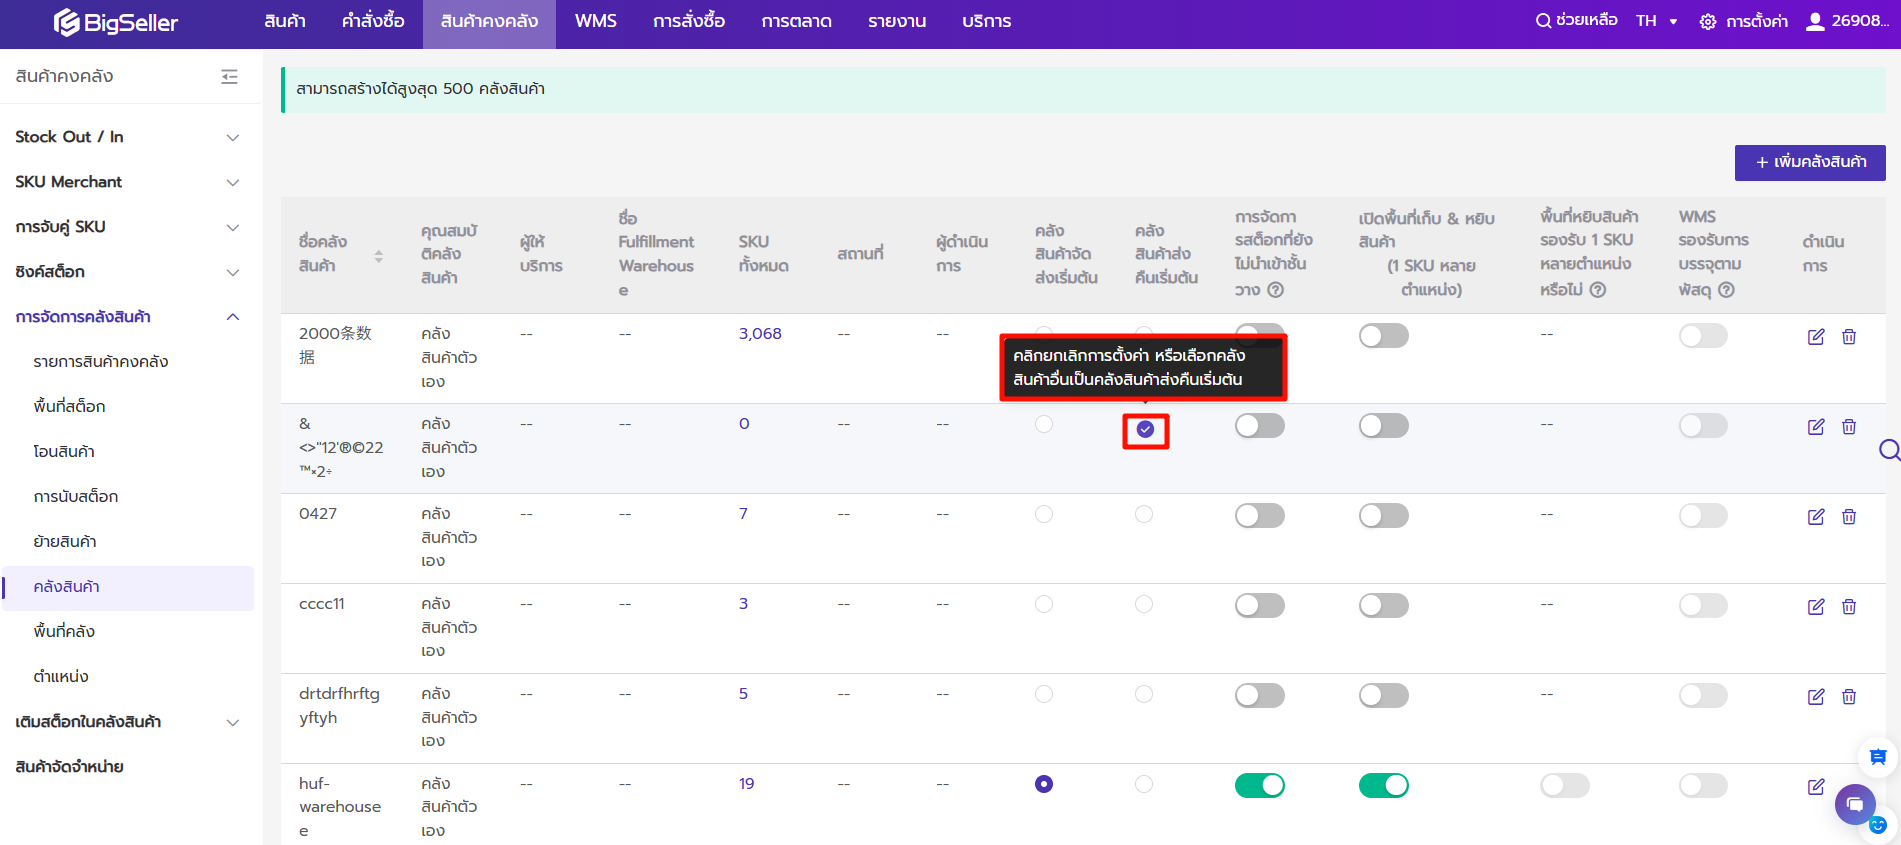Viewport: 1901px width, 845px height.
Task: Show help for WMS packing column
Action: click(1726, 290)
